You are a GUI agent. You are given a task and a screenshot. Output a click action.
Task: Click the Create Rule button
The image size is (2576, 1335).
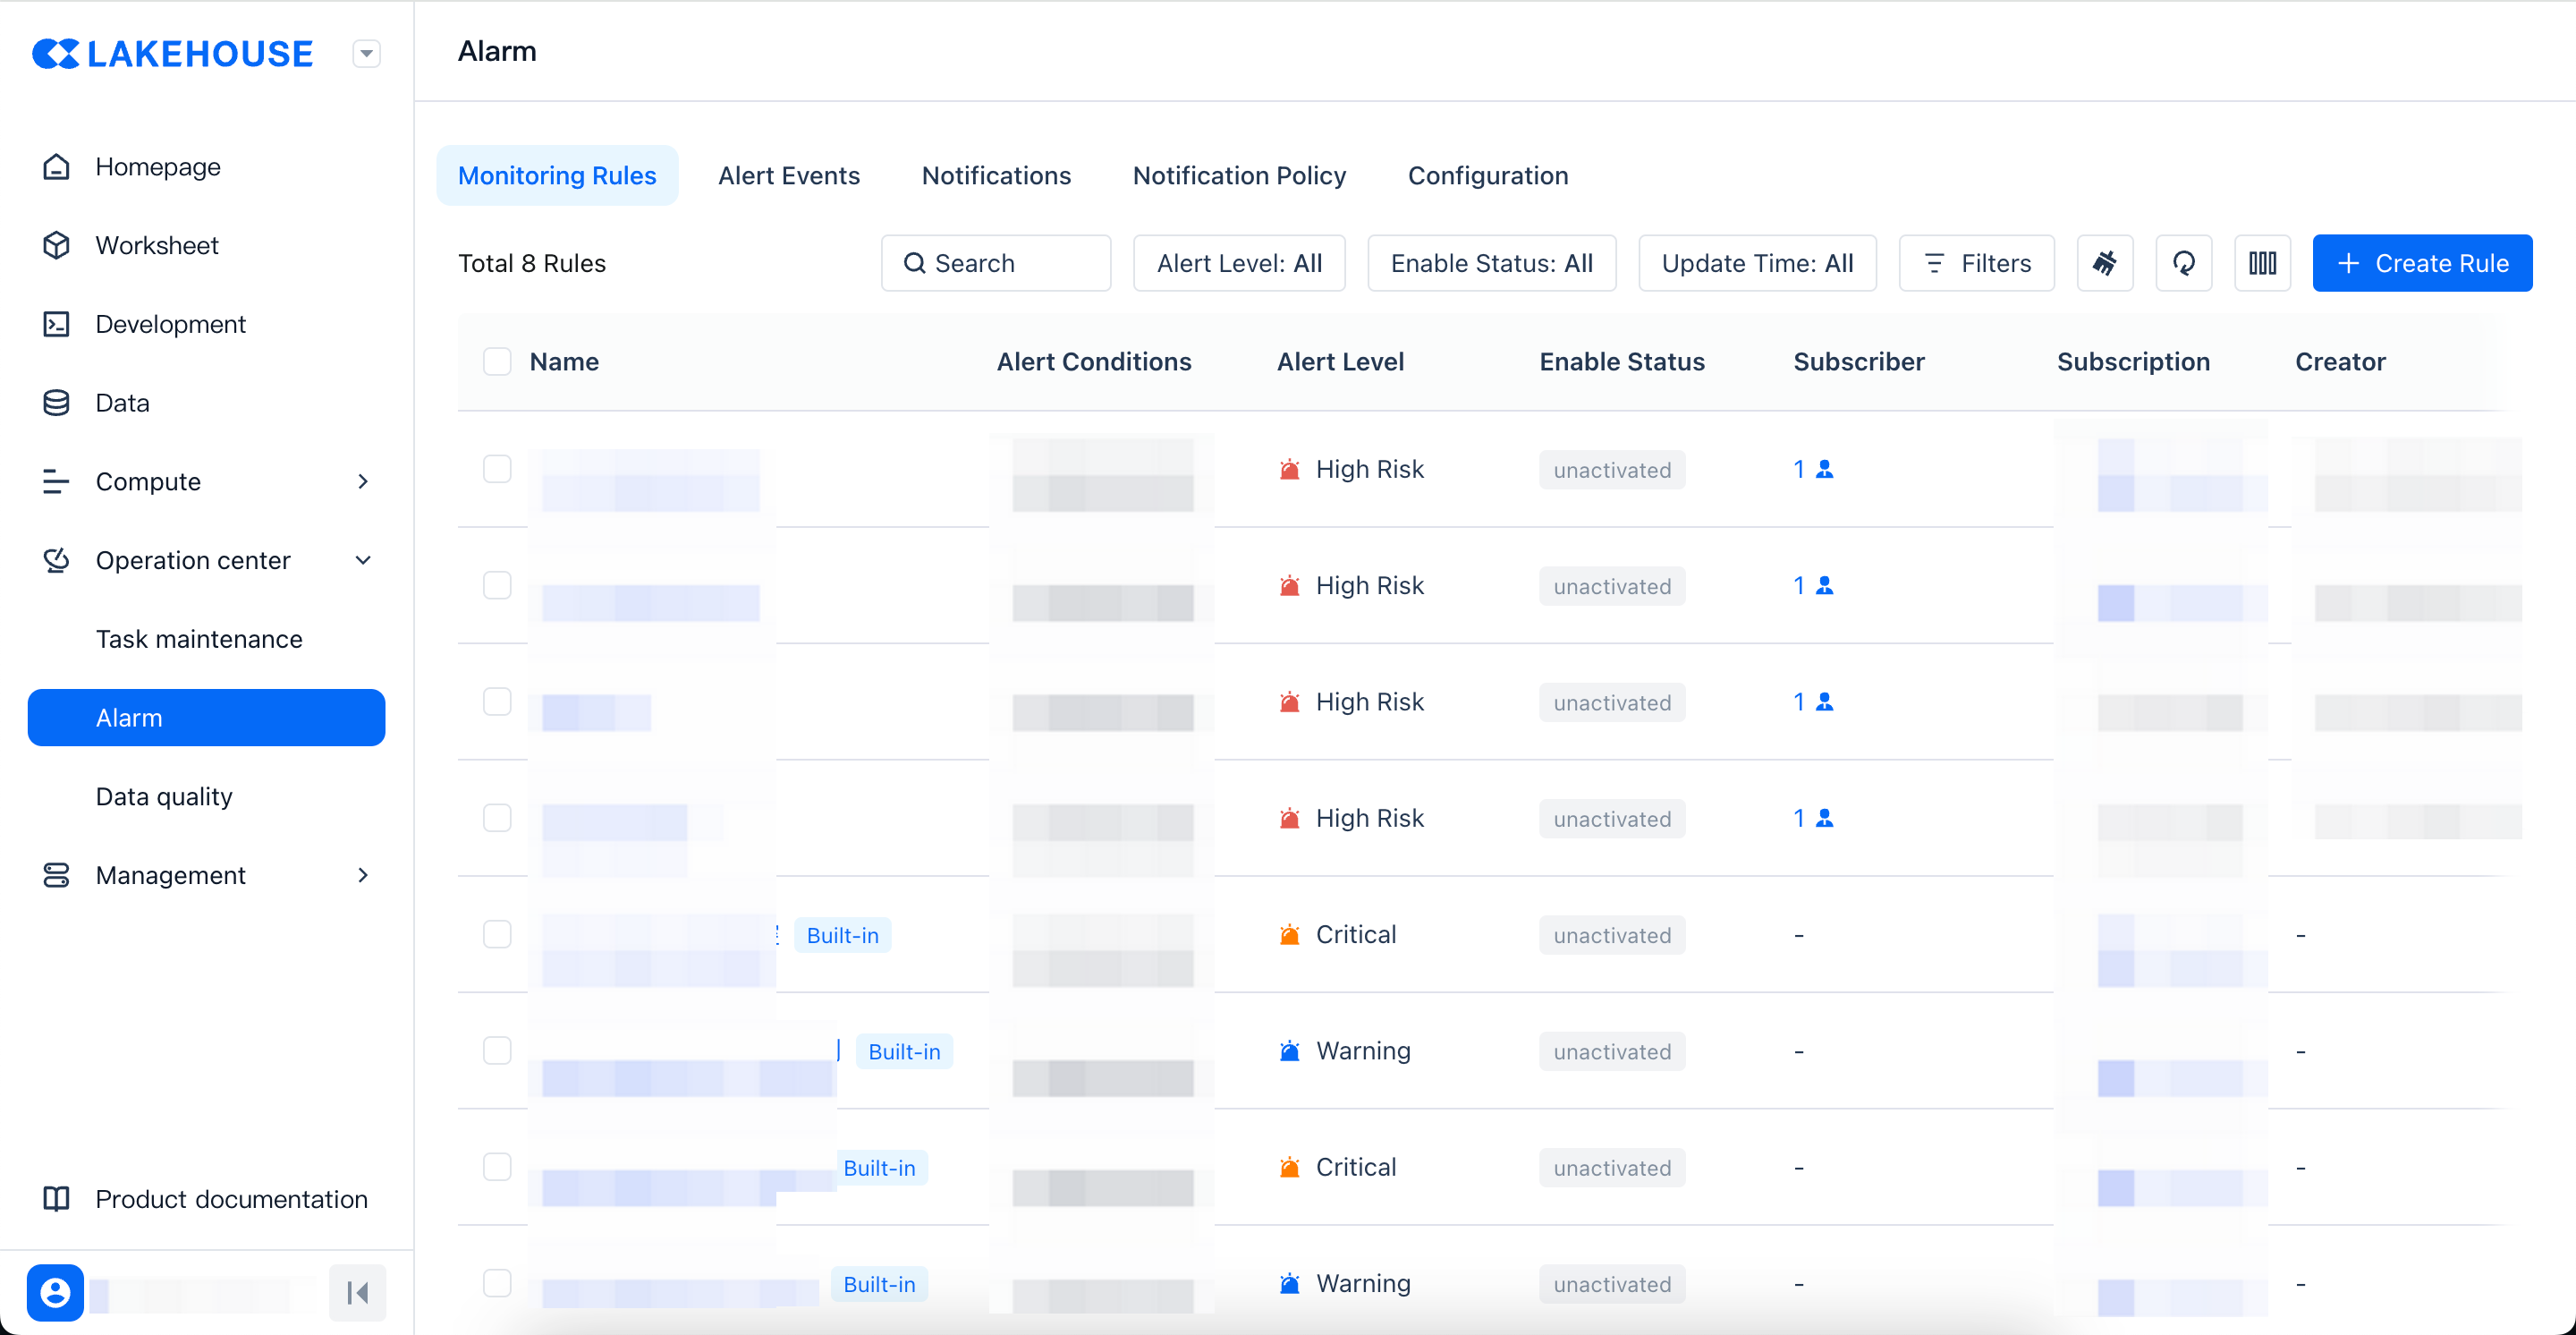click(2421, 263)
